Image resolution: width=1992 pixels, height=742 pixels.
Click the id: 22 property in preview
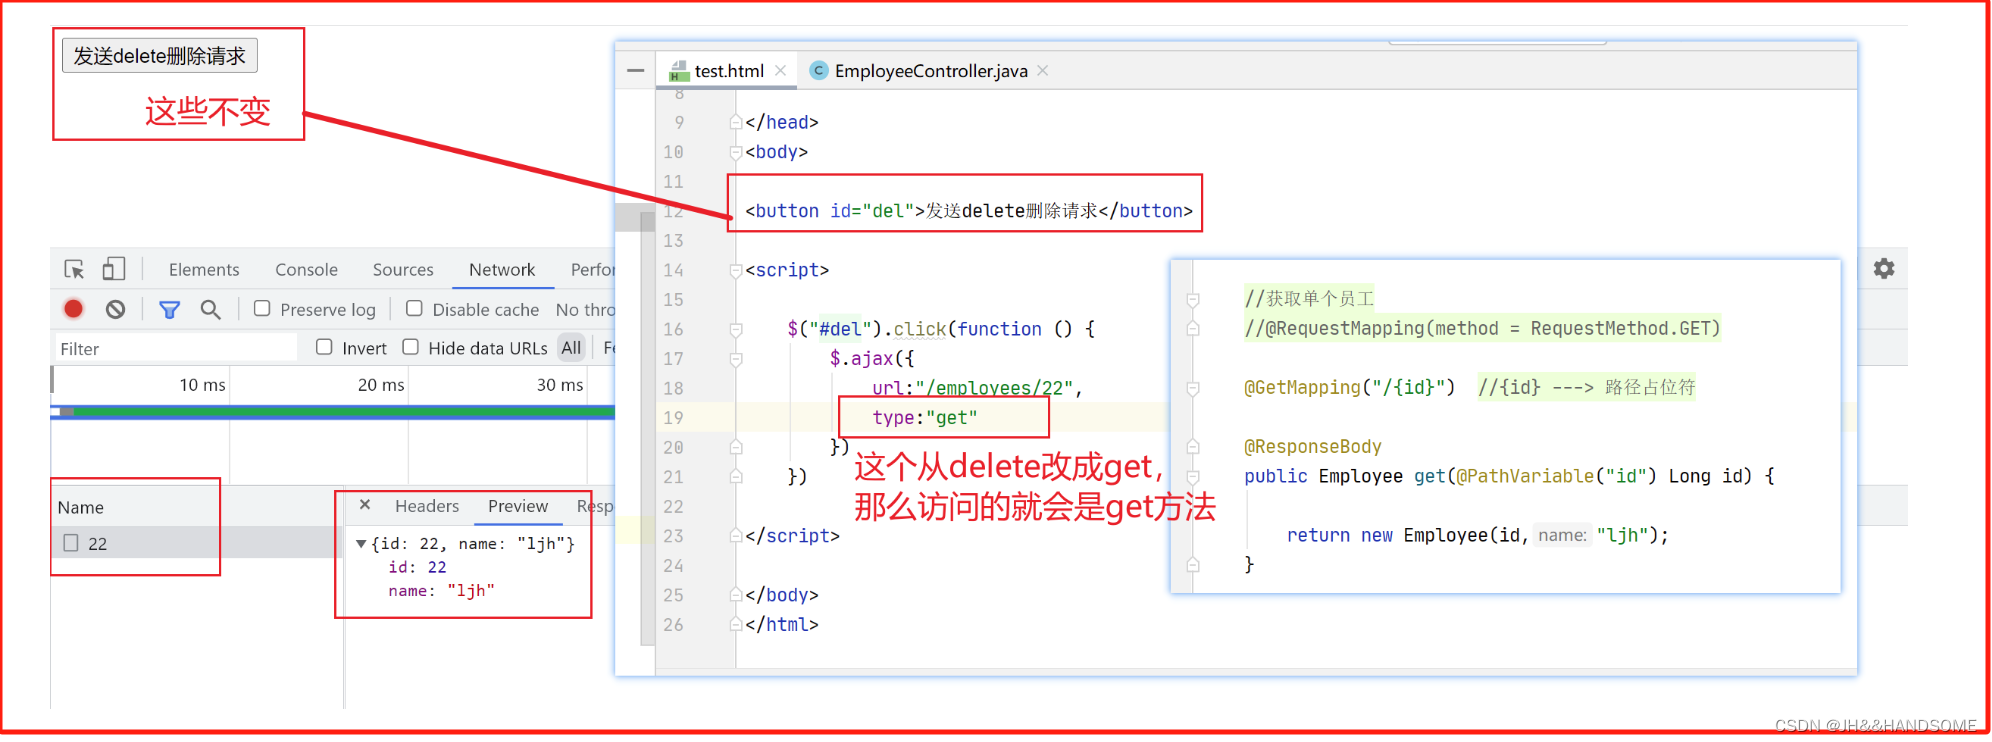pyautogui.click(x=417, y=567)
